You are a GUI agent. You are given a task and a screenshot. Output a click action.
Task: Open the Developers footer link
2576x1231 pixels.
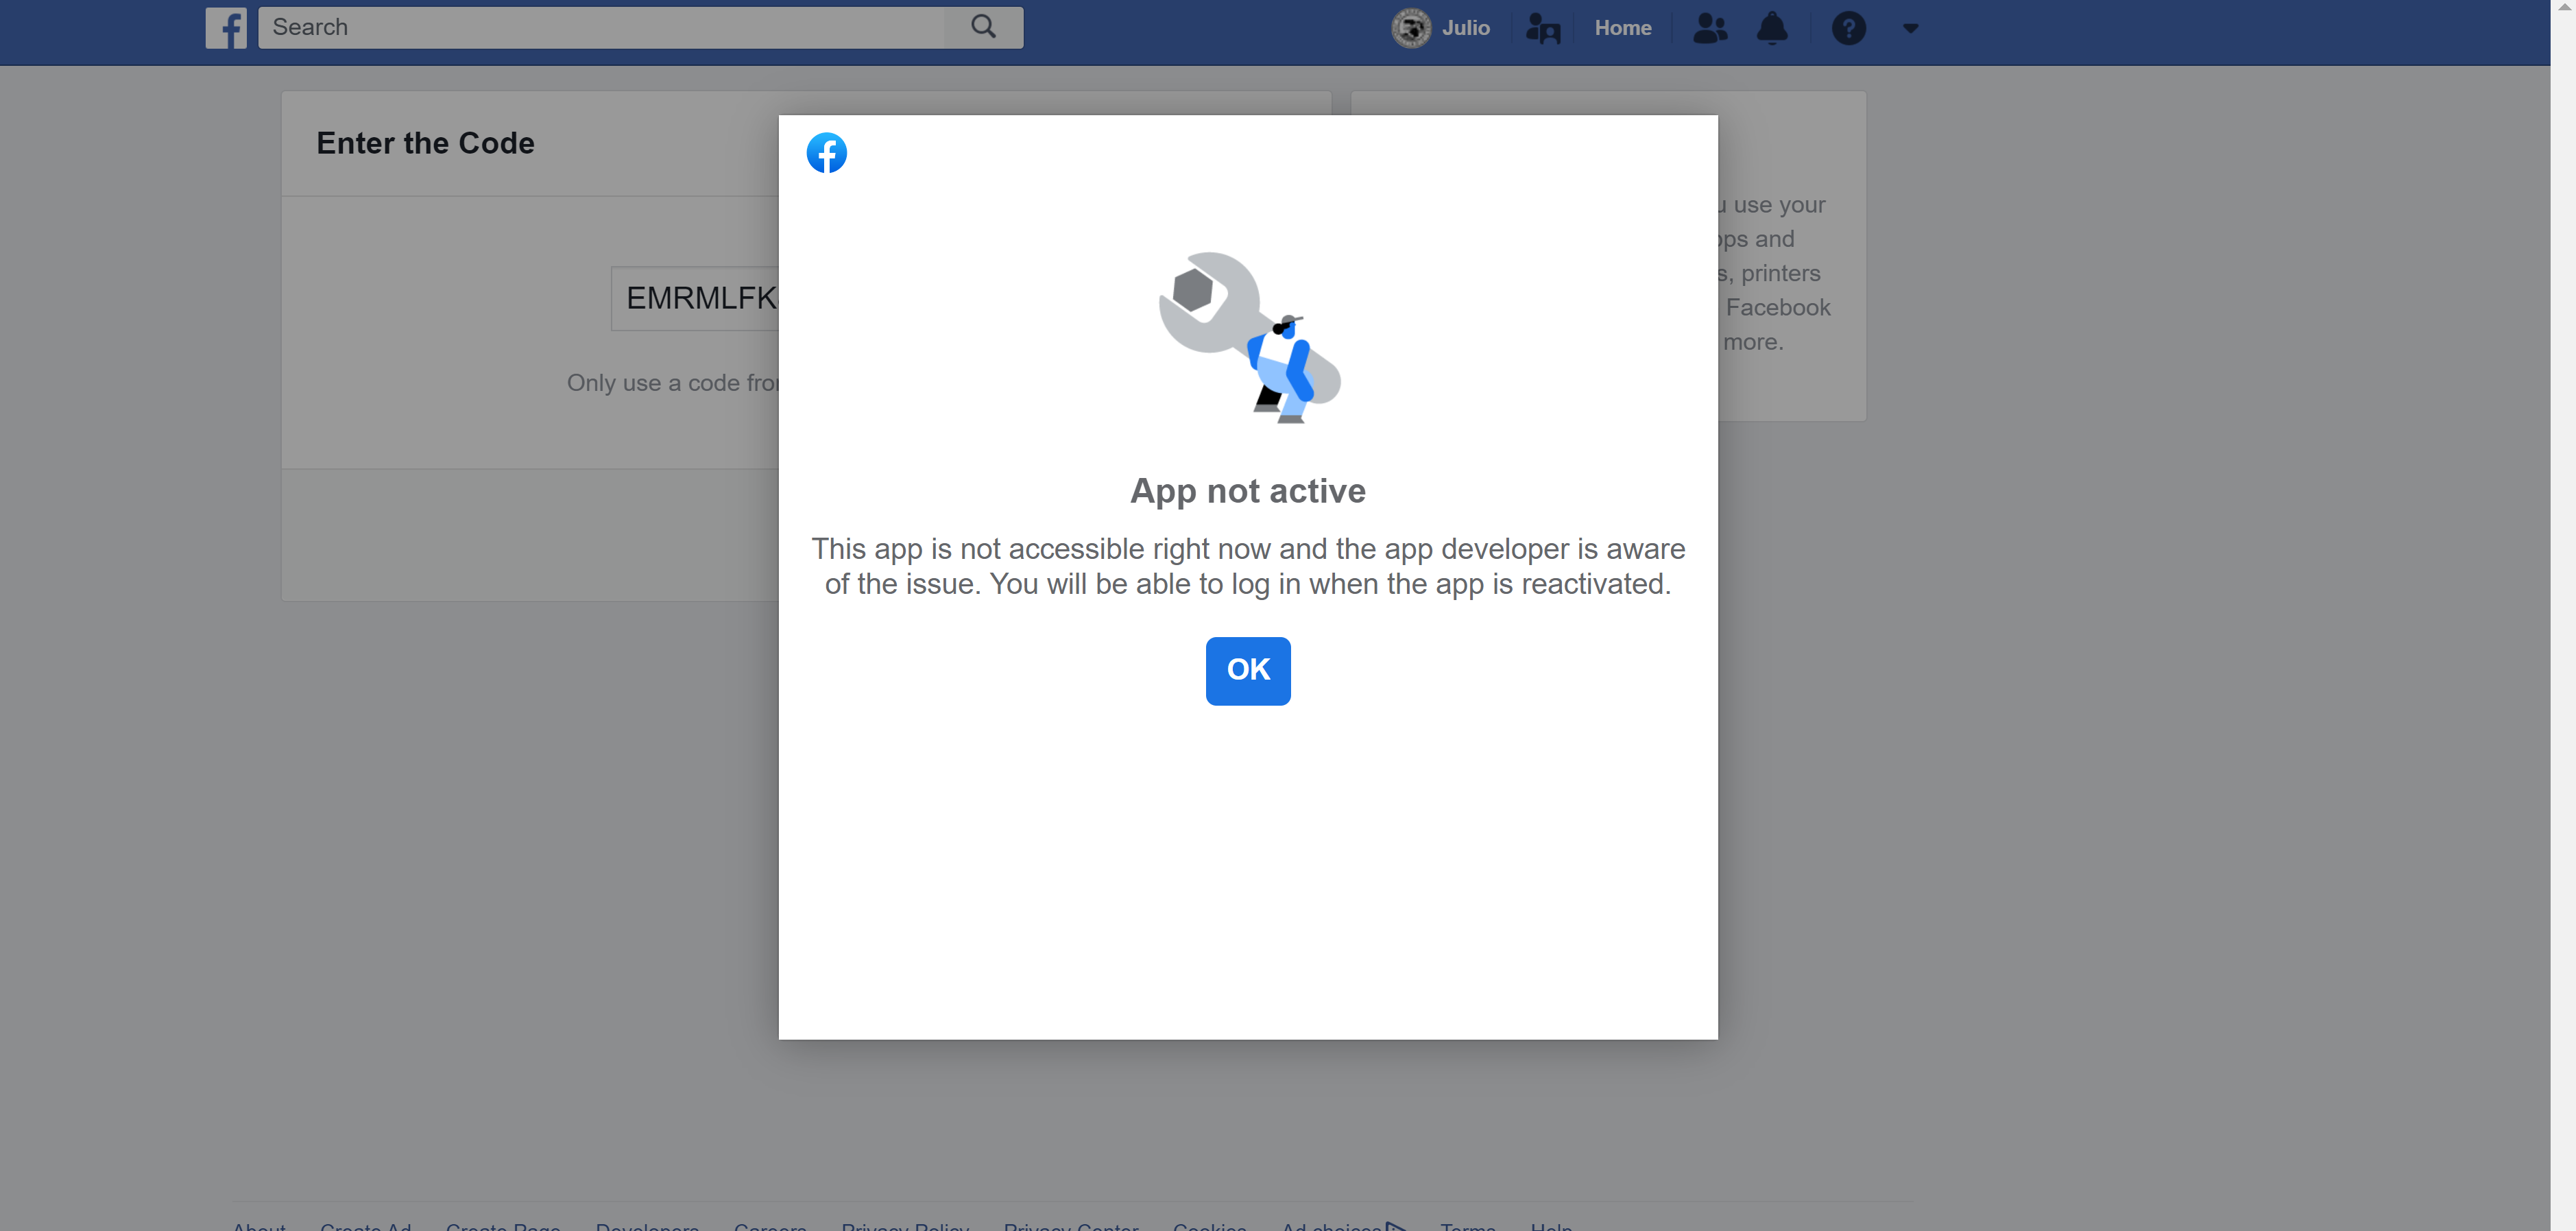pos(647,1225)
